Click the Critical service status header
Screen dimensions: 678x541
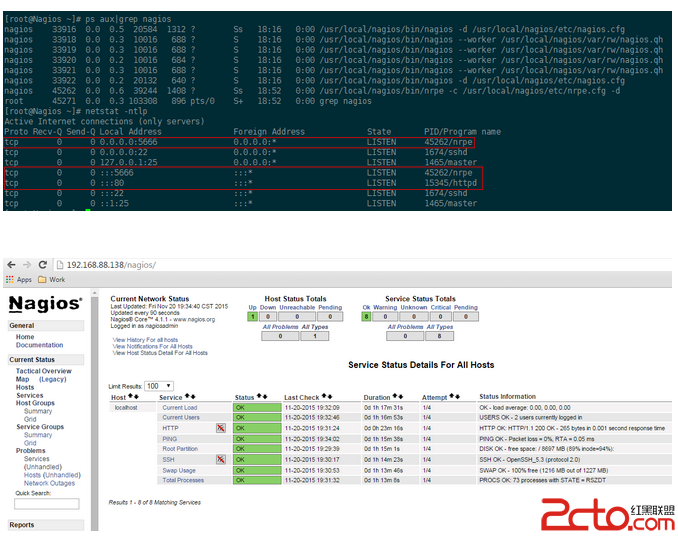click(x=441, y=307)
